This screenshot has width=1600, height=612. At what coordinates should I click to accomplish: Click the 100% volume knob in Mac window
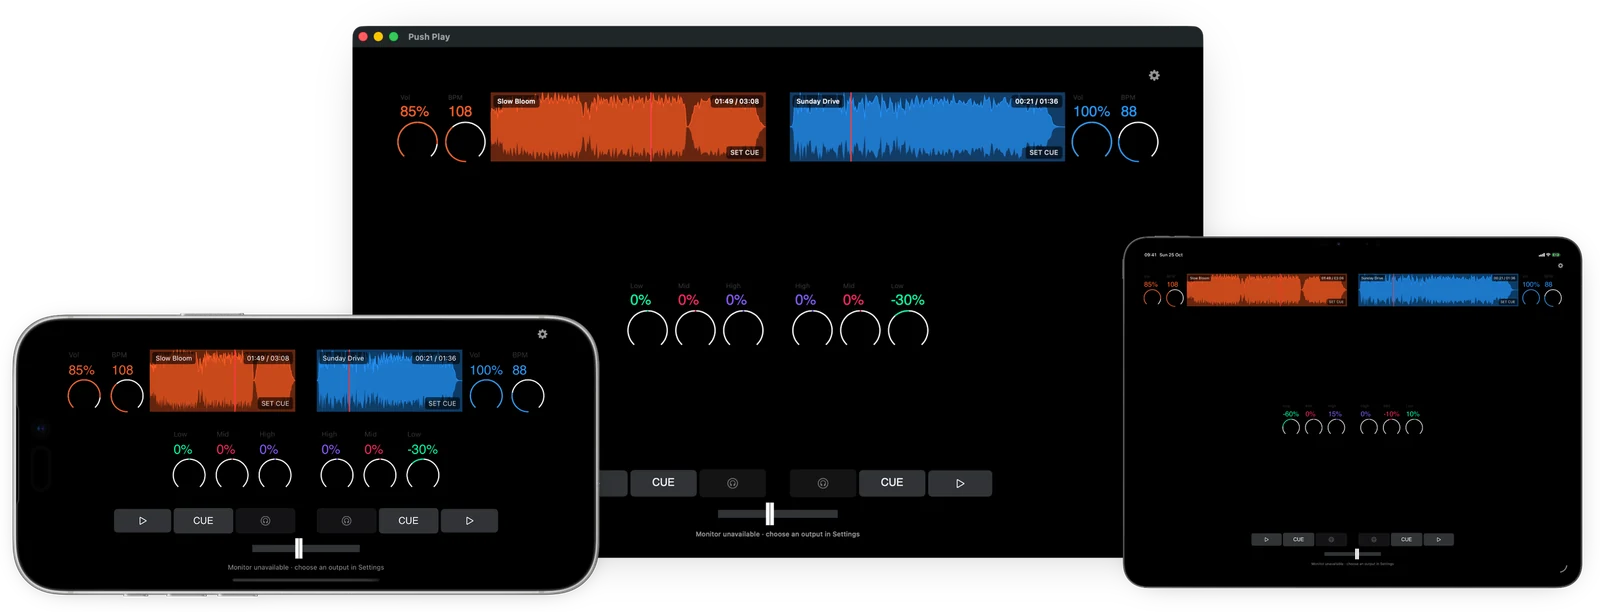pyautogui.click(x=1092, y=142)
